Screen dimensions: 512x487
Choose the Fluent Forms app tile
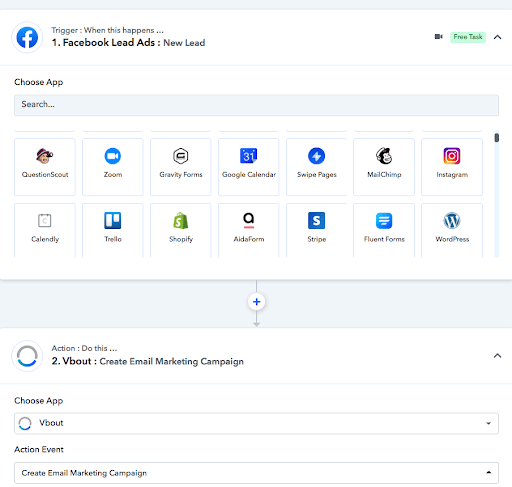[384, 230]
